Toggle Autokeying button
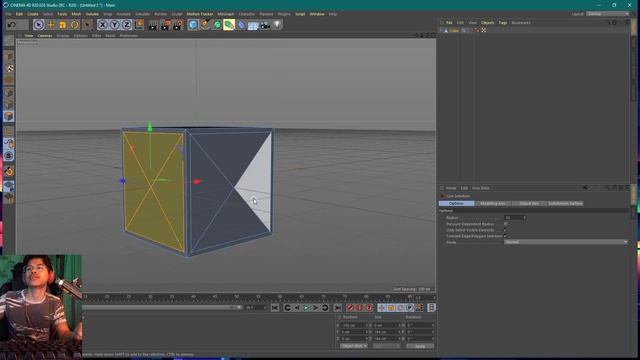Image resolution: width=640 pixels, height=360 pixels. (x=359, y=308)
